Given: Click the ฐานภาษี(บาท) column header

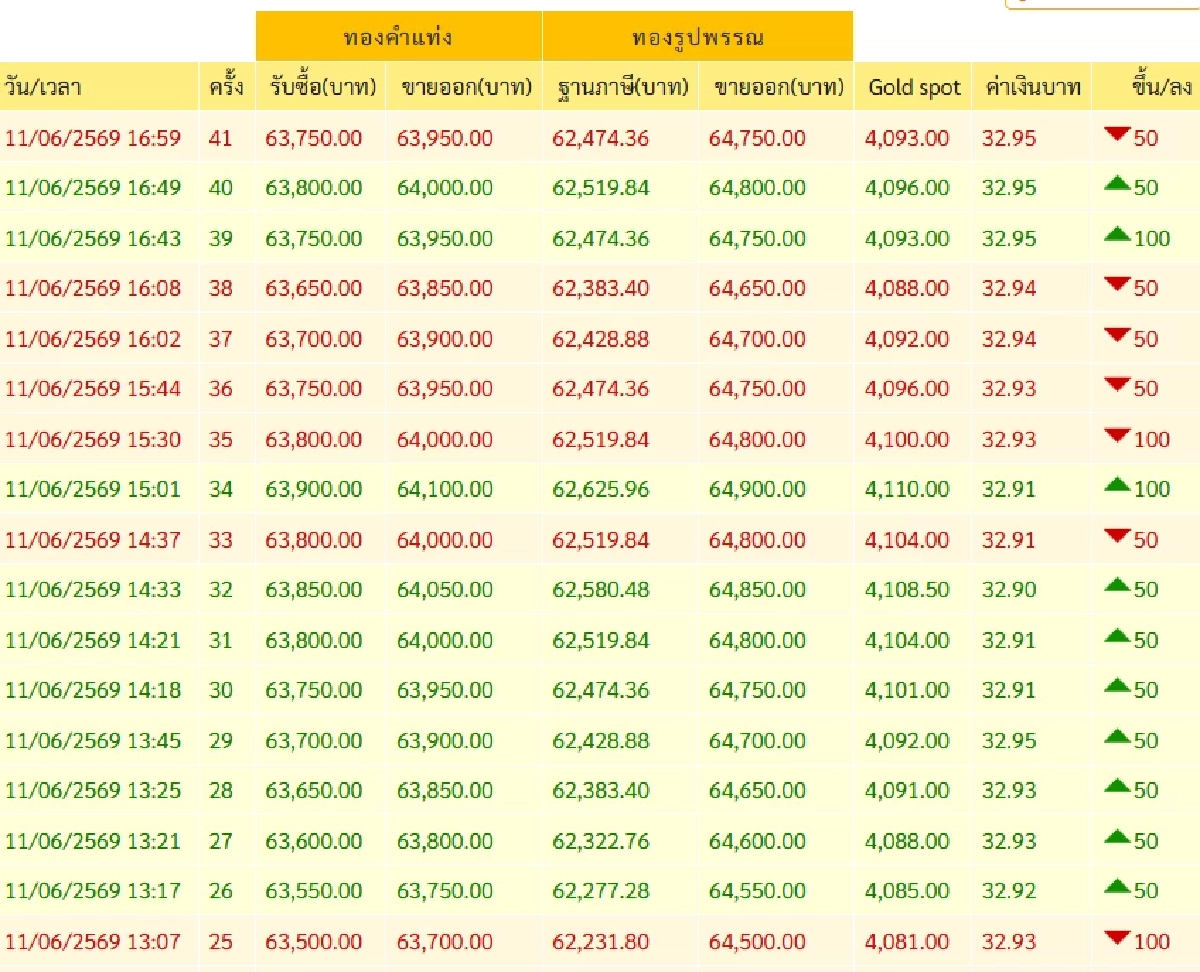Looking at the screenshot, I should point(620,87).
